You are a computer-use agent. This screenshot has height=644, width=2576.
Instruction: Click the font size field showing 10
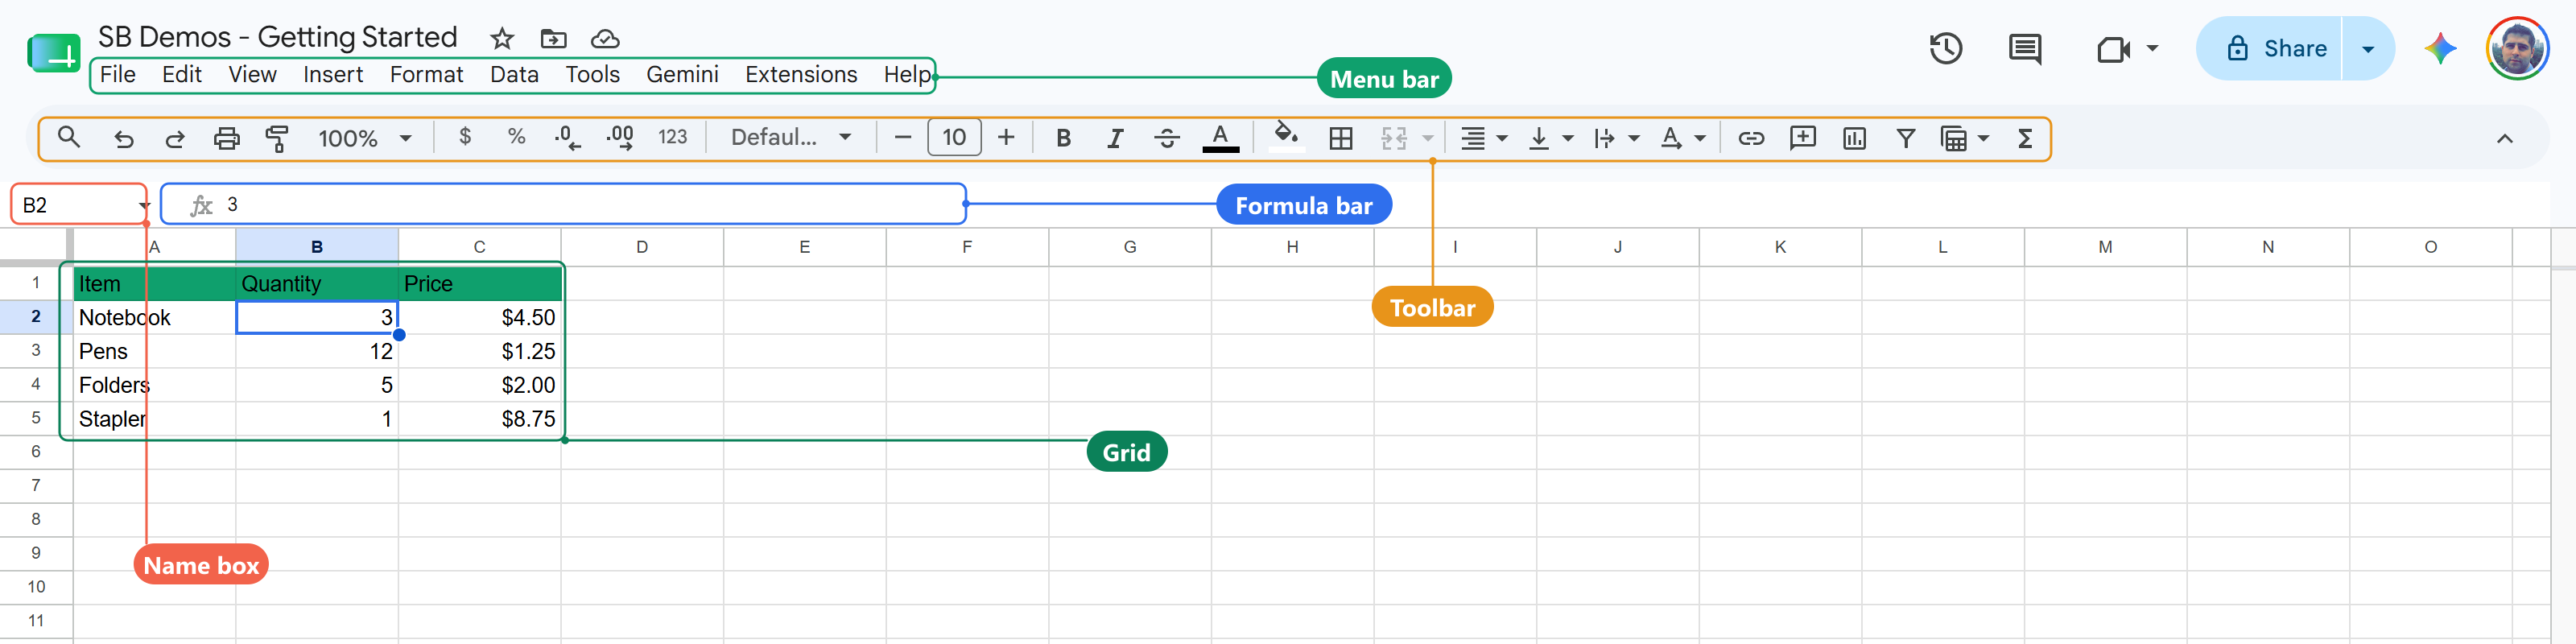click(x=954, y=137)
